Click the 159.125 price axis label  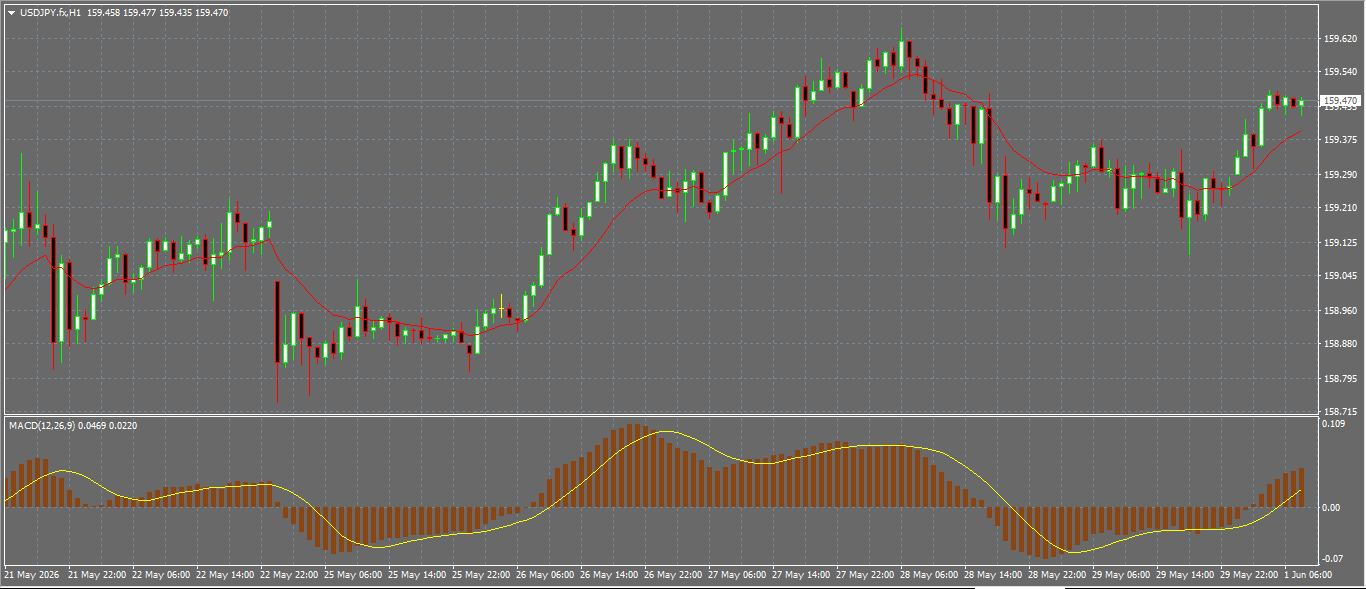(x=1340, y=243)
